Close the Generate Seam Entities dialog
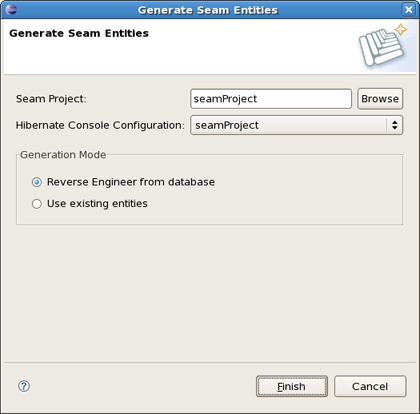Screen dimensions: 420x414 click(x=408, y=10)
